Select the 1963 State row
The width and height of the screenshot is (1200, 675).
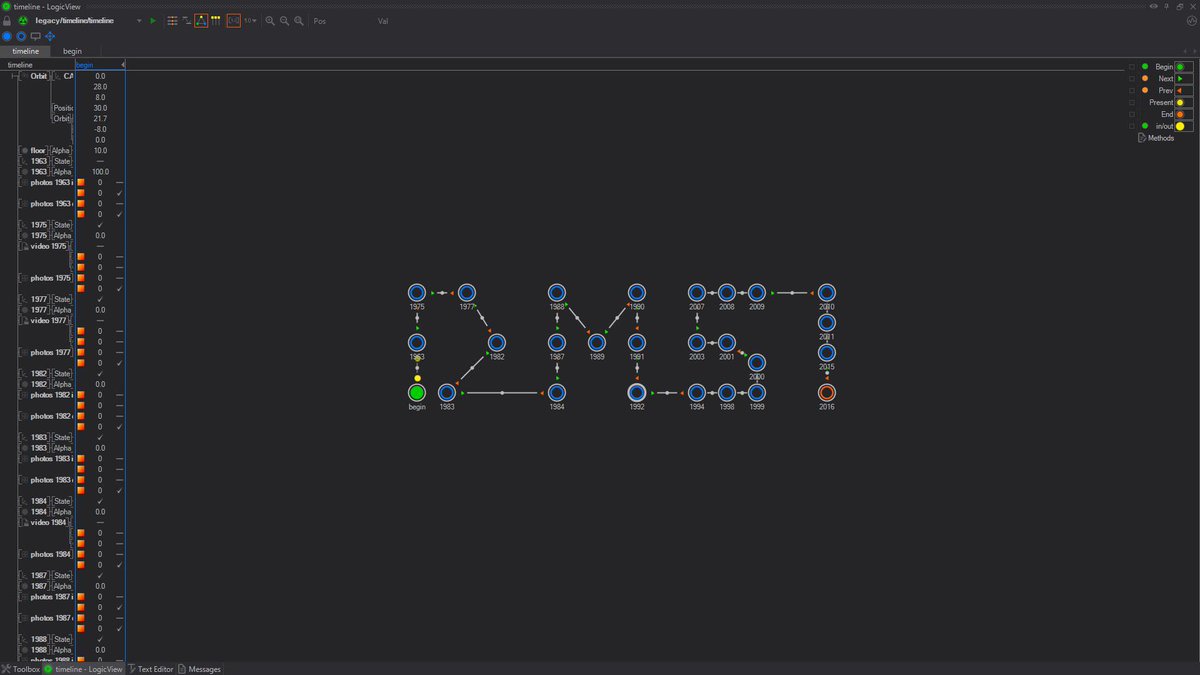[x=48, y=161]
